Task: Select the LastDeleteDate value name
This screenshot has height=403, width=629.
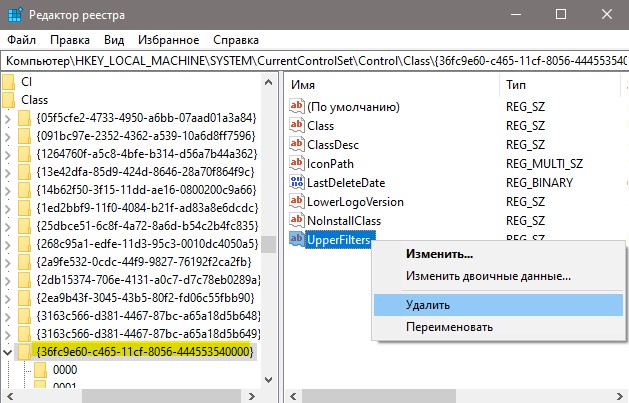Action: (x=346, y=183)
